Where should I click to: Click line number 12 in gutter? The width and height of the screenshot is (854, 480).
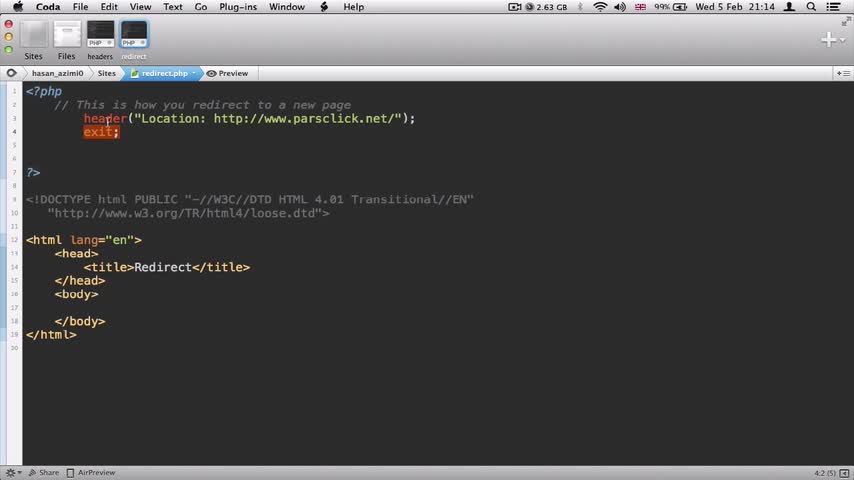[x=14, y=240]
